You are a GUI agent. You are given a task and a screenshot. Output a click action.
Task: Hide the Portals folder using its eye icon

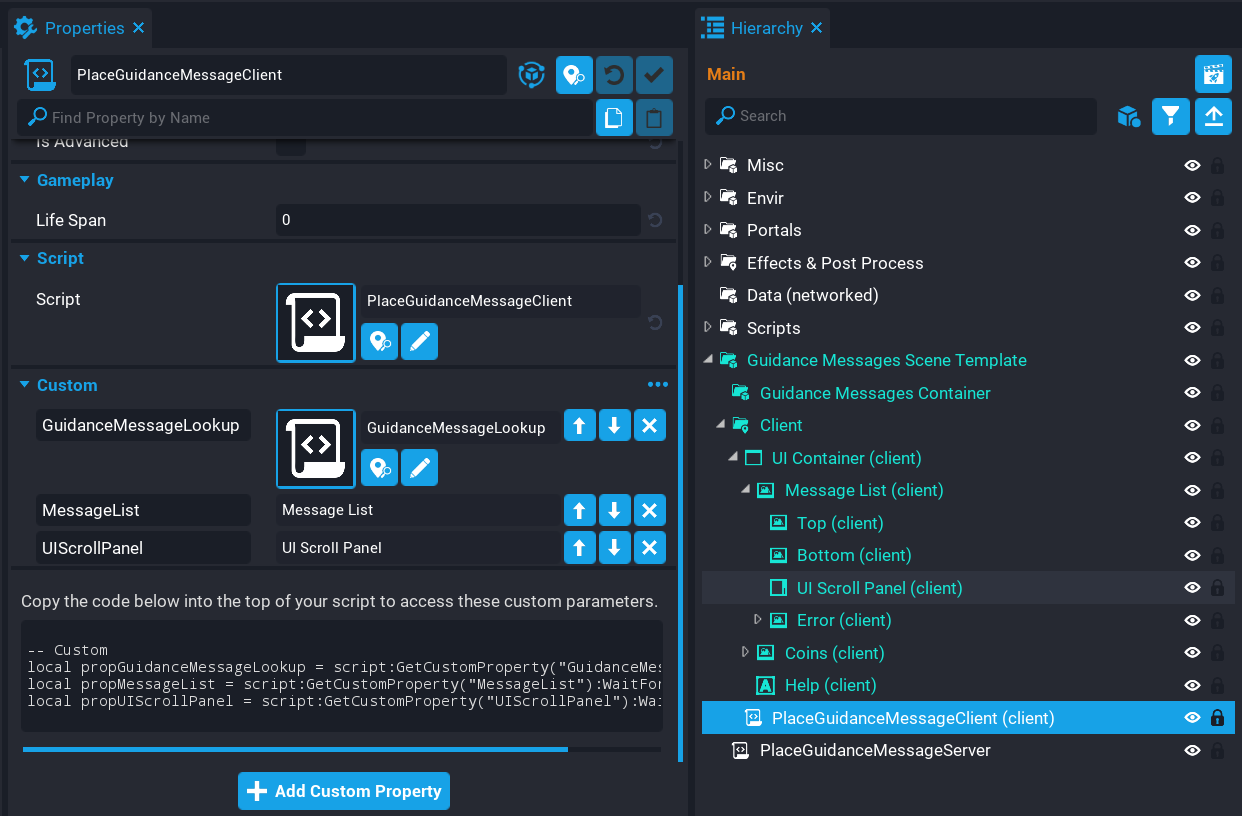(x=1192, y=230)
